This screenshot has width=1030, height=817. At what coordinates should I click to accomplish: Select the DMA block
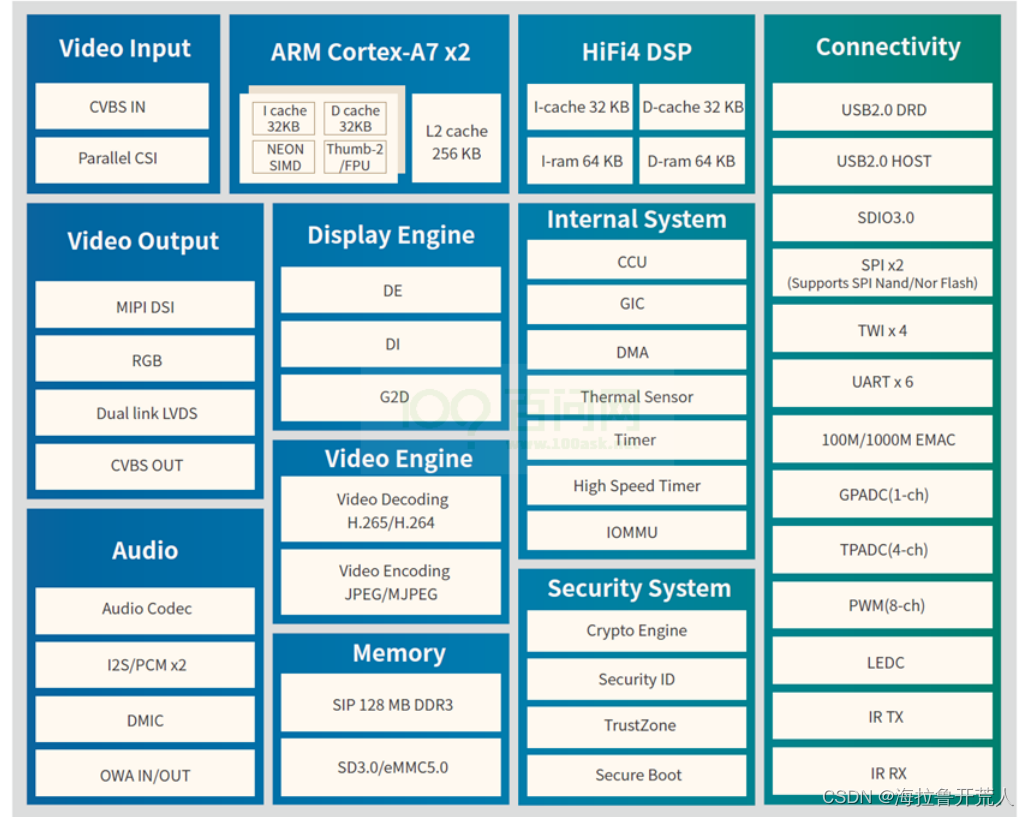point(637,350)
